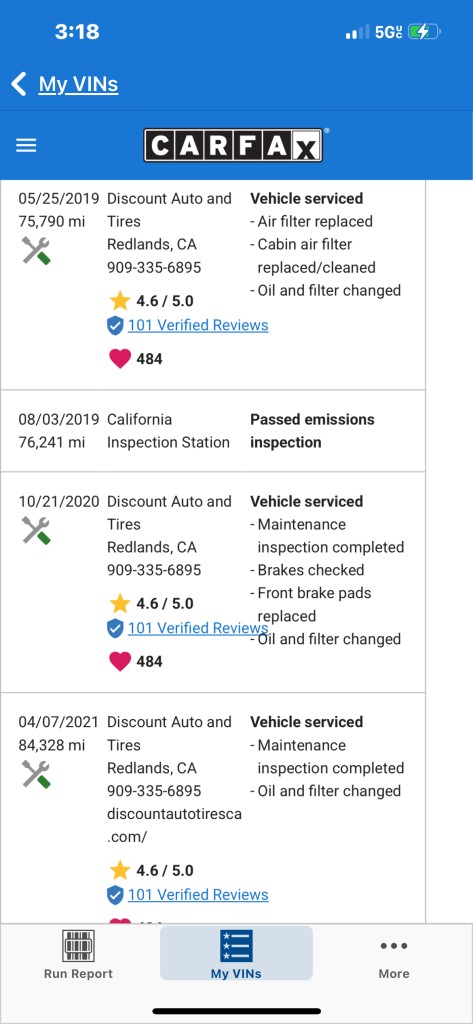The image size is (473, 1024).
Task: Tap the heart icon under 05/25/2019 entry
Action: [120, 359]
